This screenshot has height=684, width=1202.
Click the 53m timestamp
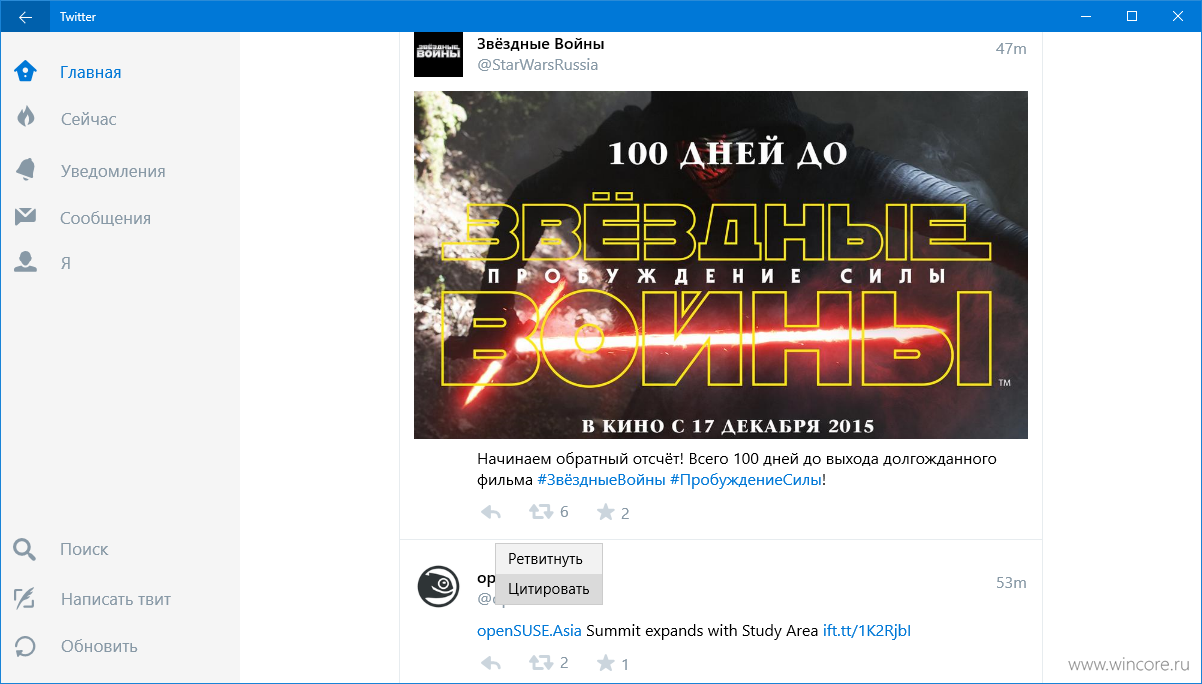point(1011,583)
